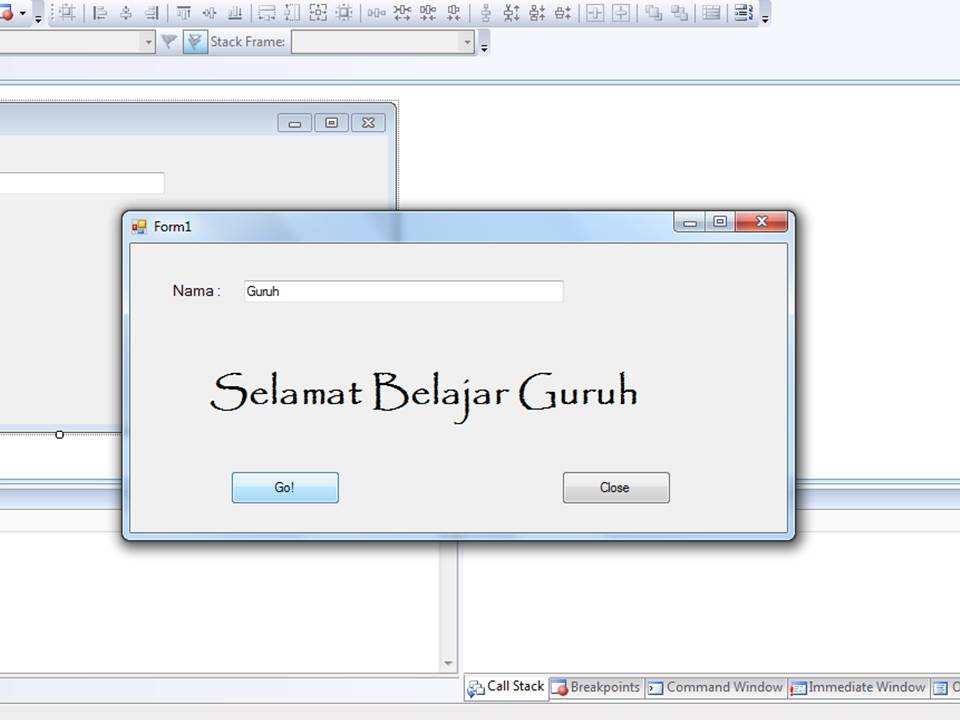Viewport: 960px width, 720px height.
Task: Click the Make Same Width icon
Action: pos(267,12)
